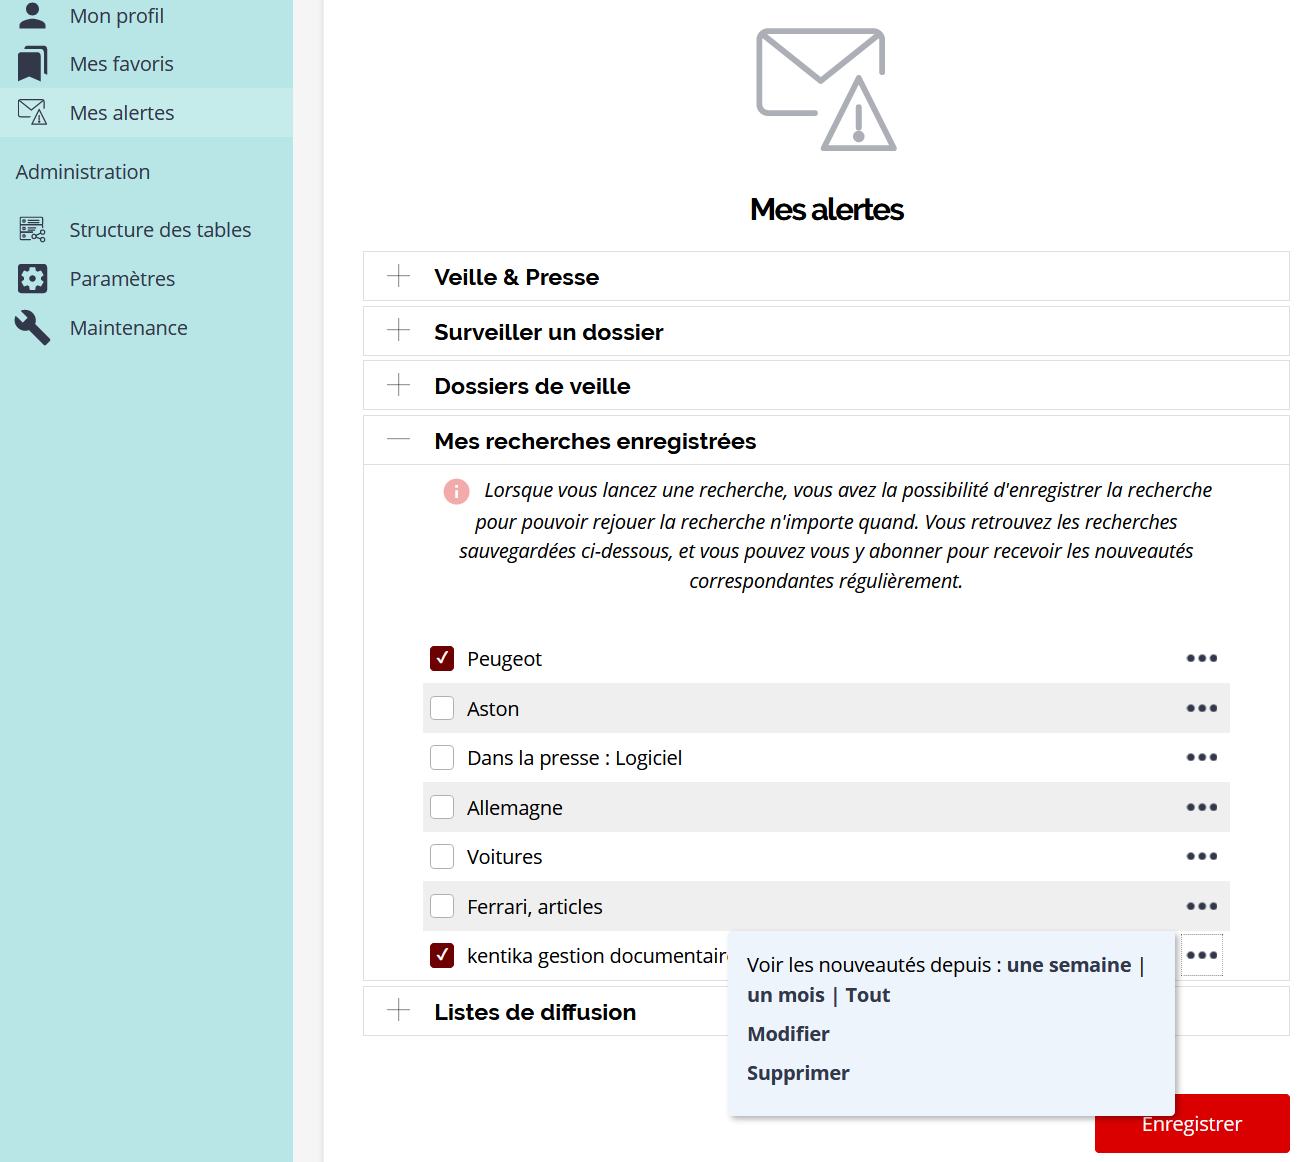The width and height of the screenshot is (1302, 1162).
Task: Click the kentika gestion documentaire search name
Action: click(x=597, y=956)
